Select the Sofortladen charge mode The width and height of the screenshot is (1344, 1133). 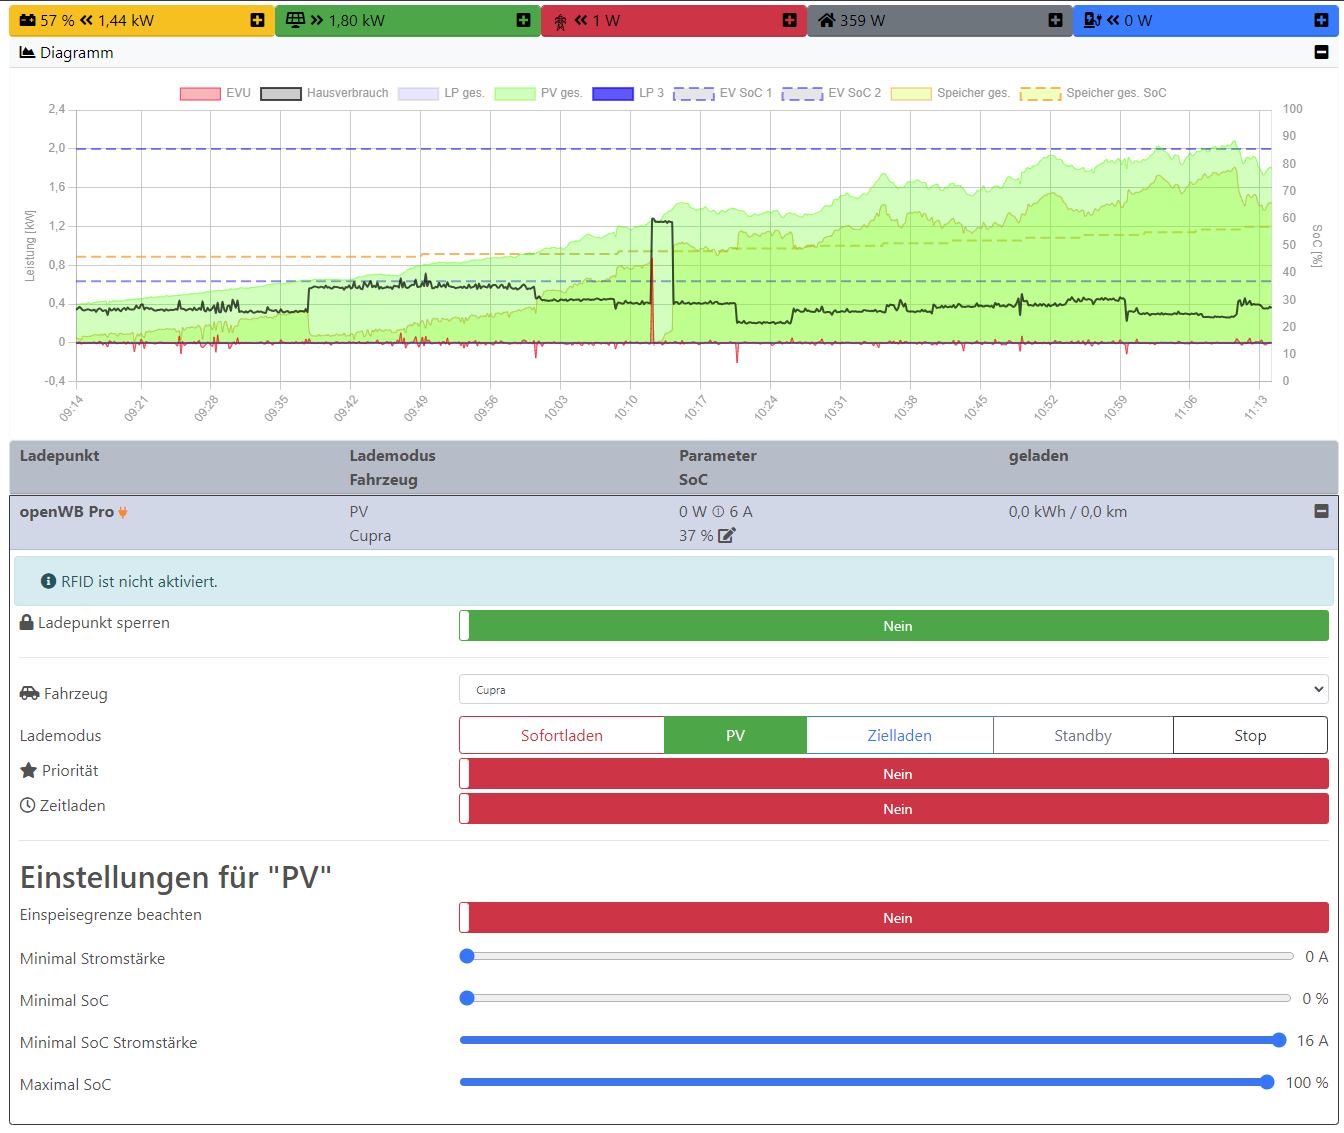point(561,735)
